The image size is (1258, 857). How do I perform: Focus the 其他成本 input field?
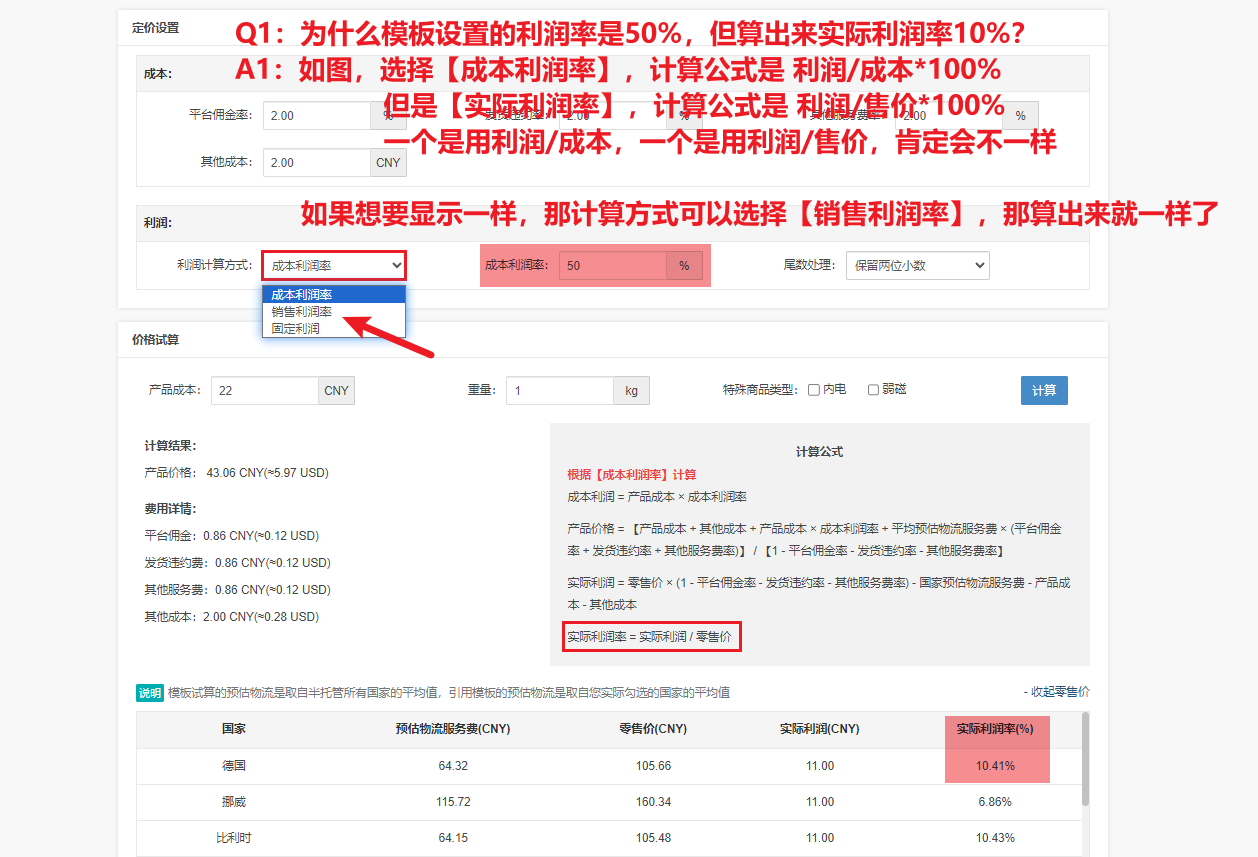(x=317, y=162)
